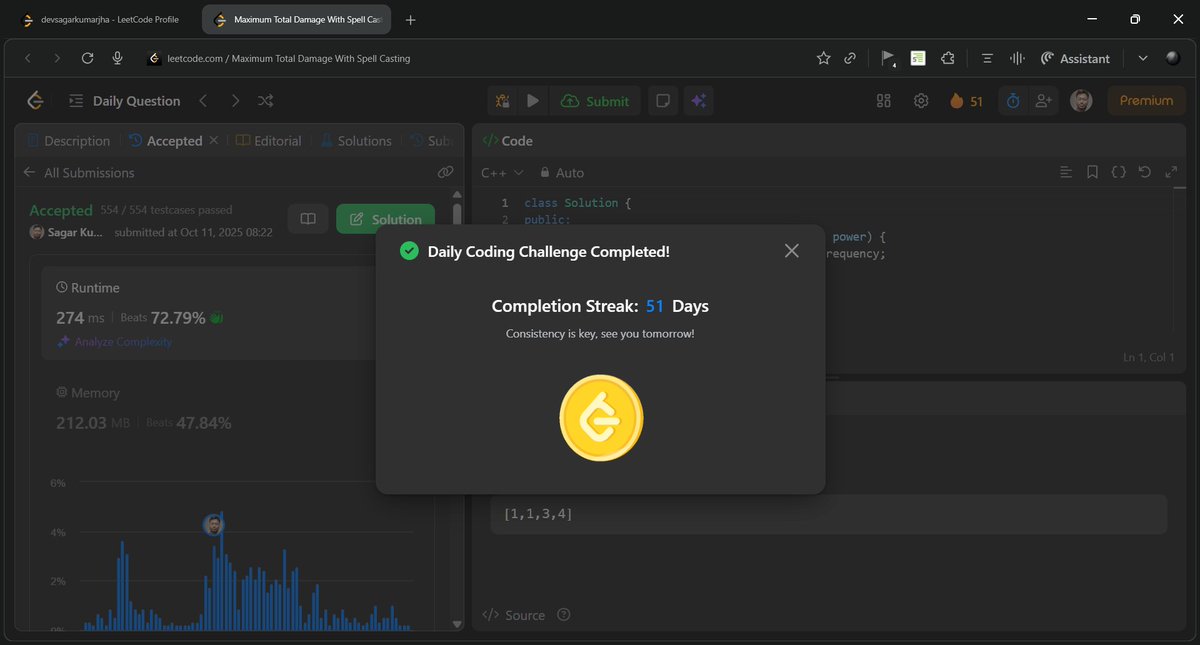Click the format code lines icon

(x=1066, y=173)
